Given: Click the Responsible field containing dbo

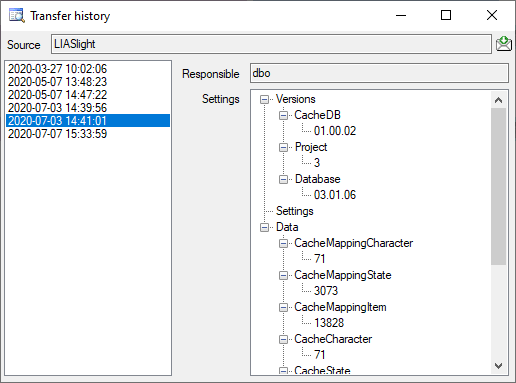Looking at the screenshot, I should 379,73.
